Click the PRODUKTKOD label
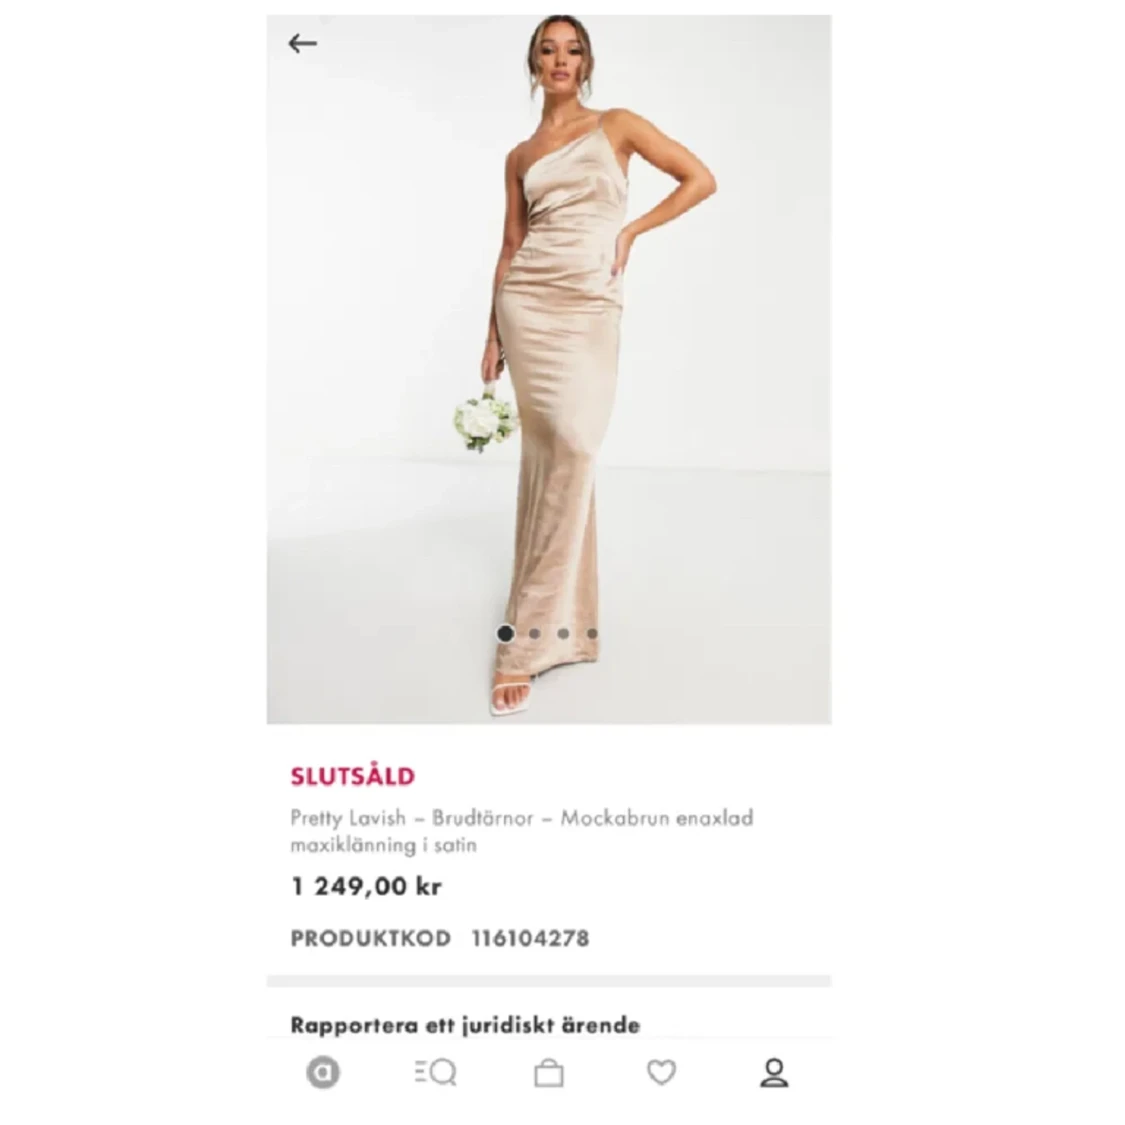The image size is (1125, 1125). click(x=370, y=938)
